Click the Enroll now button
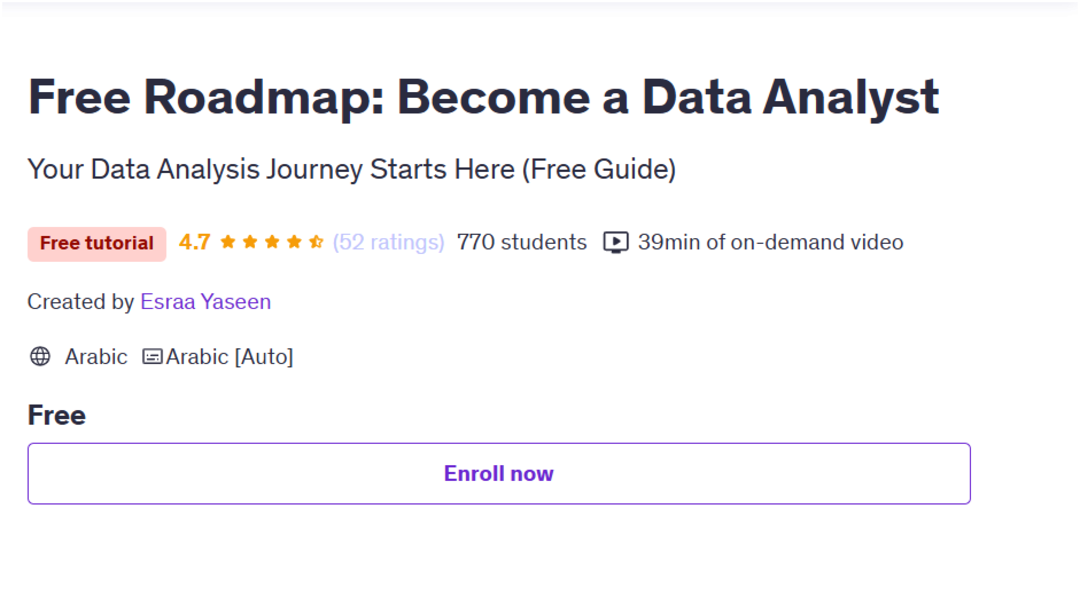Viewport: 1080px width, 600px height. coord(499,473)
